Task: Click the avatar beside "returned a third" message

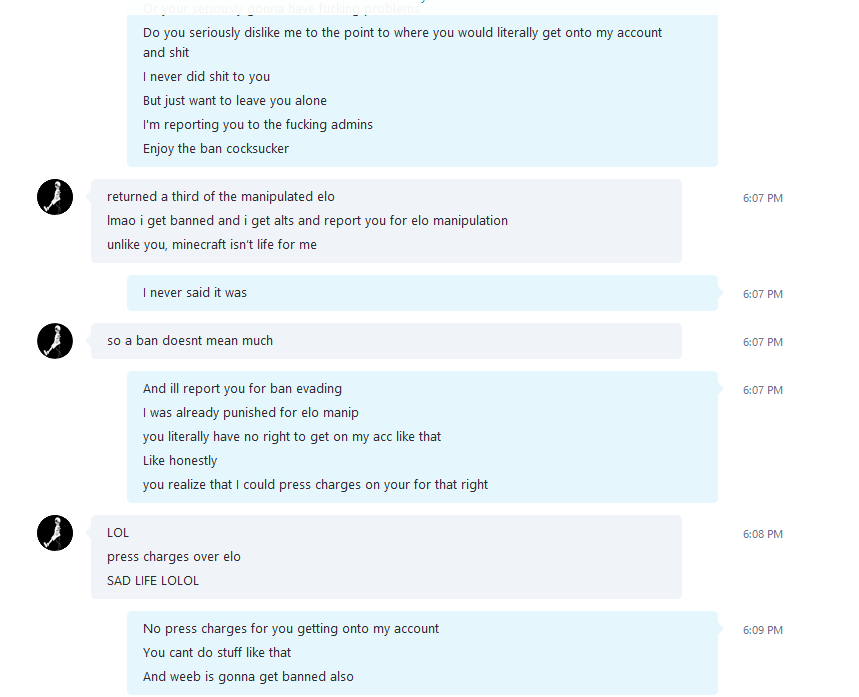Action: click(55, 197)
